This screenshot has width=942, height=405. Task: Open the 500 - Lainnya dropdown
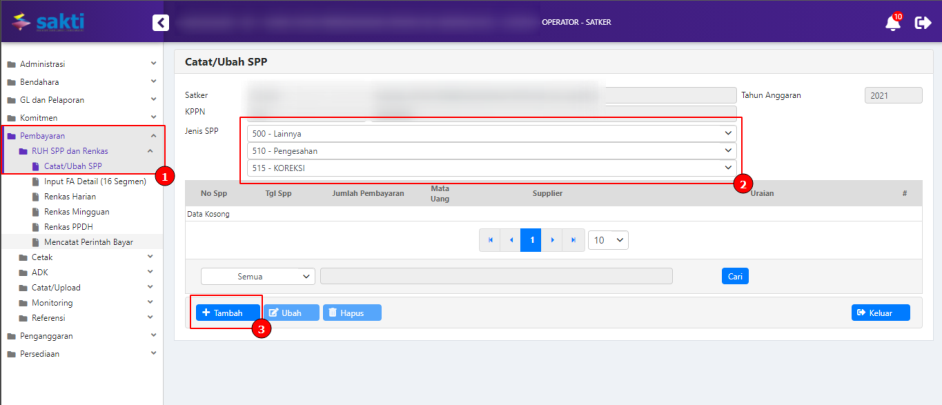pos(491,133)
